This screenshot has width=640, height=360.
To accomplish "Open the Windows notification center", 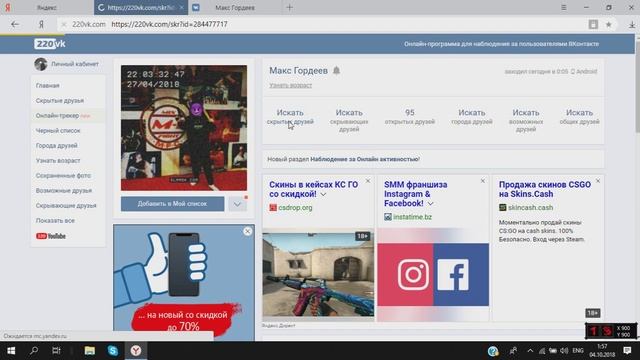I will (627, 351).
